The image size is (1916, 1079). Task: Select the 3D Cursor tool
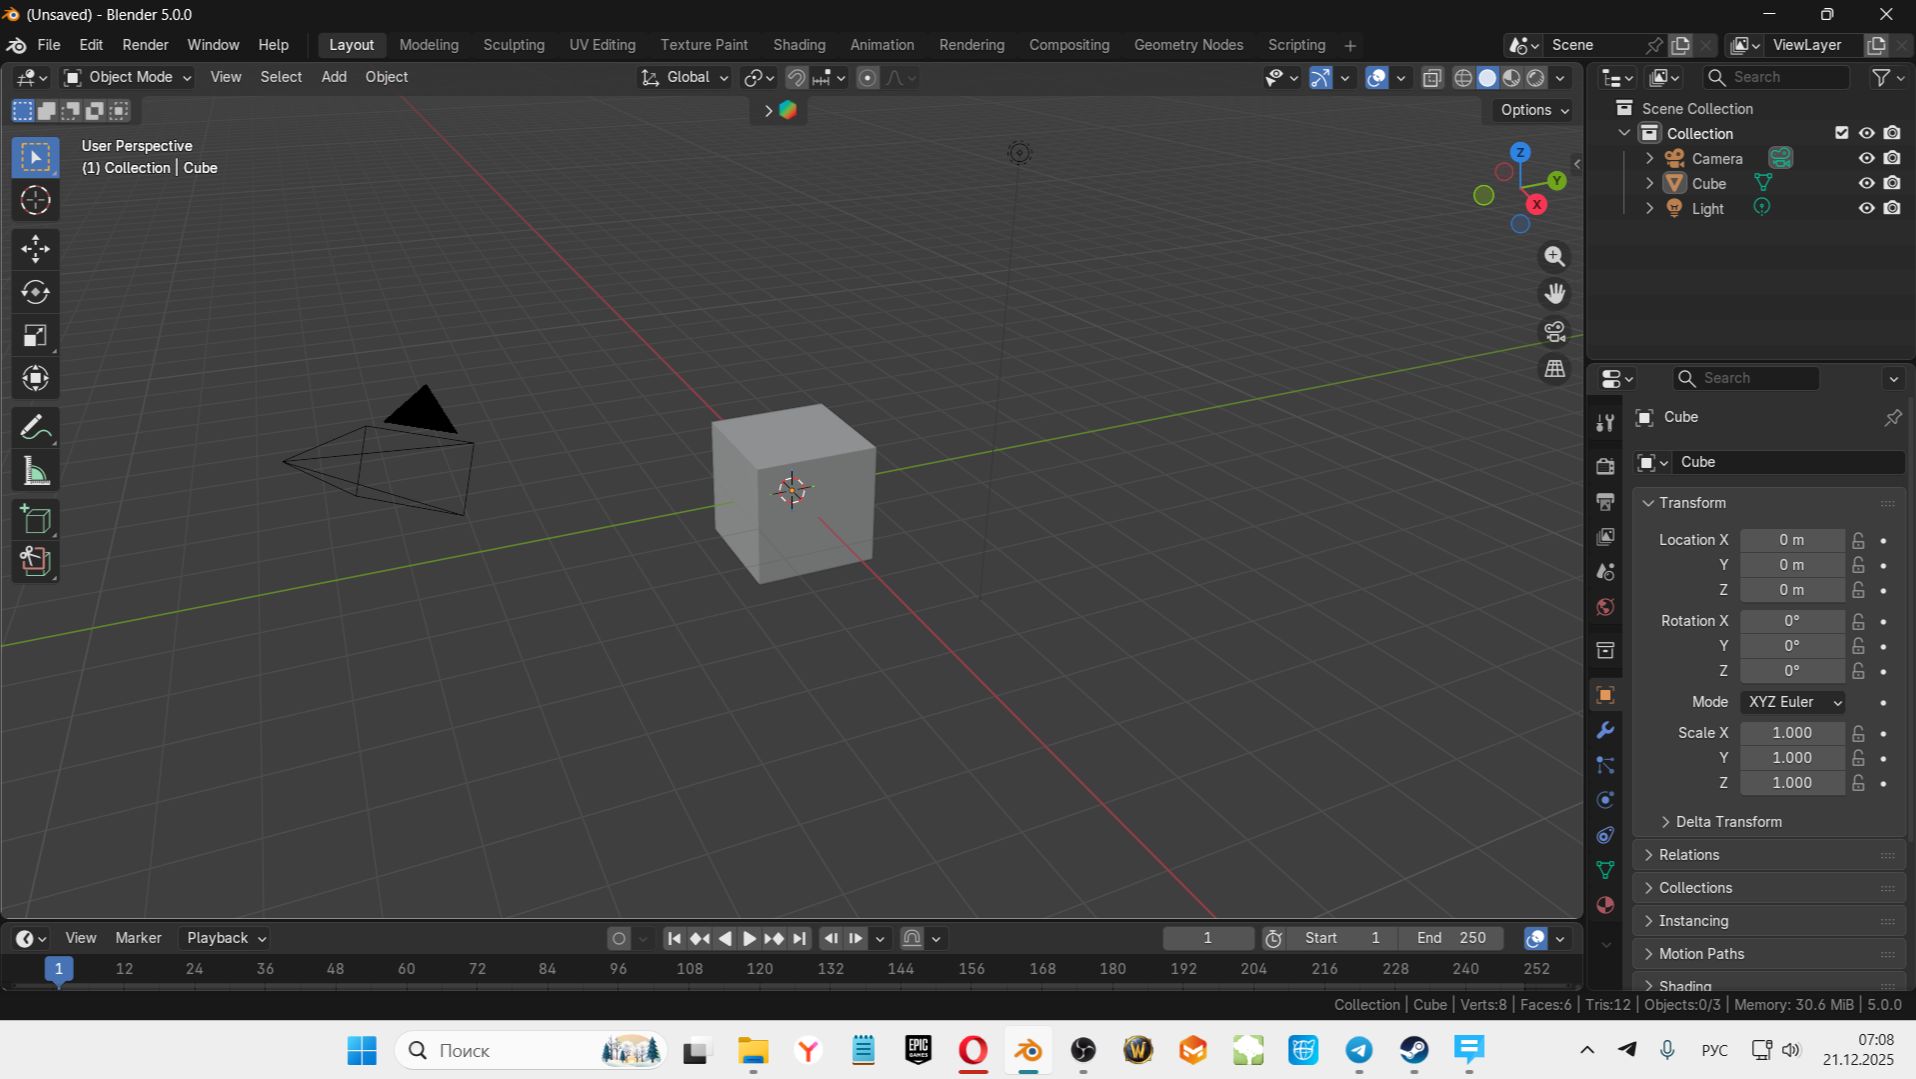(x=35, y=201)
